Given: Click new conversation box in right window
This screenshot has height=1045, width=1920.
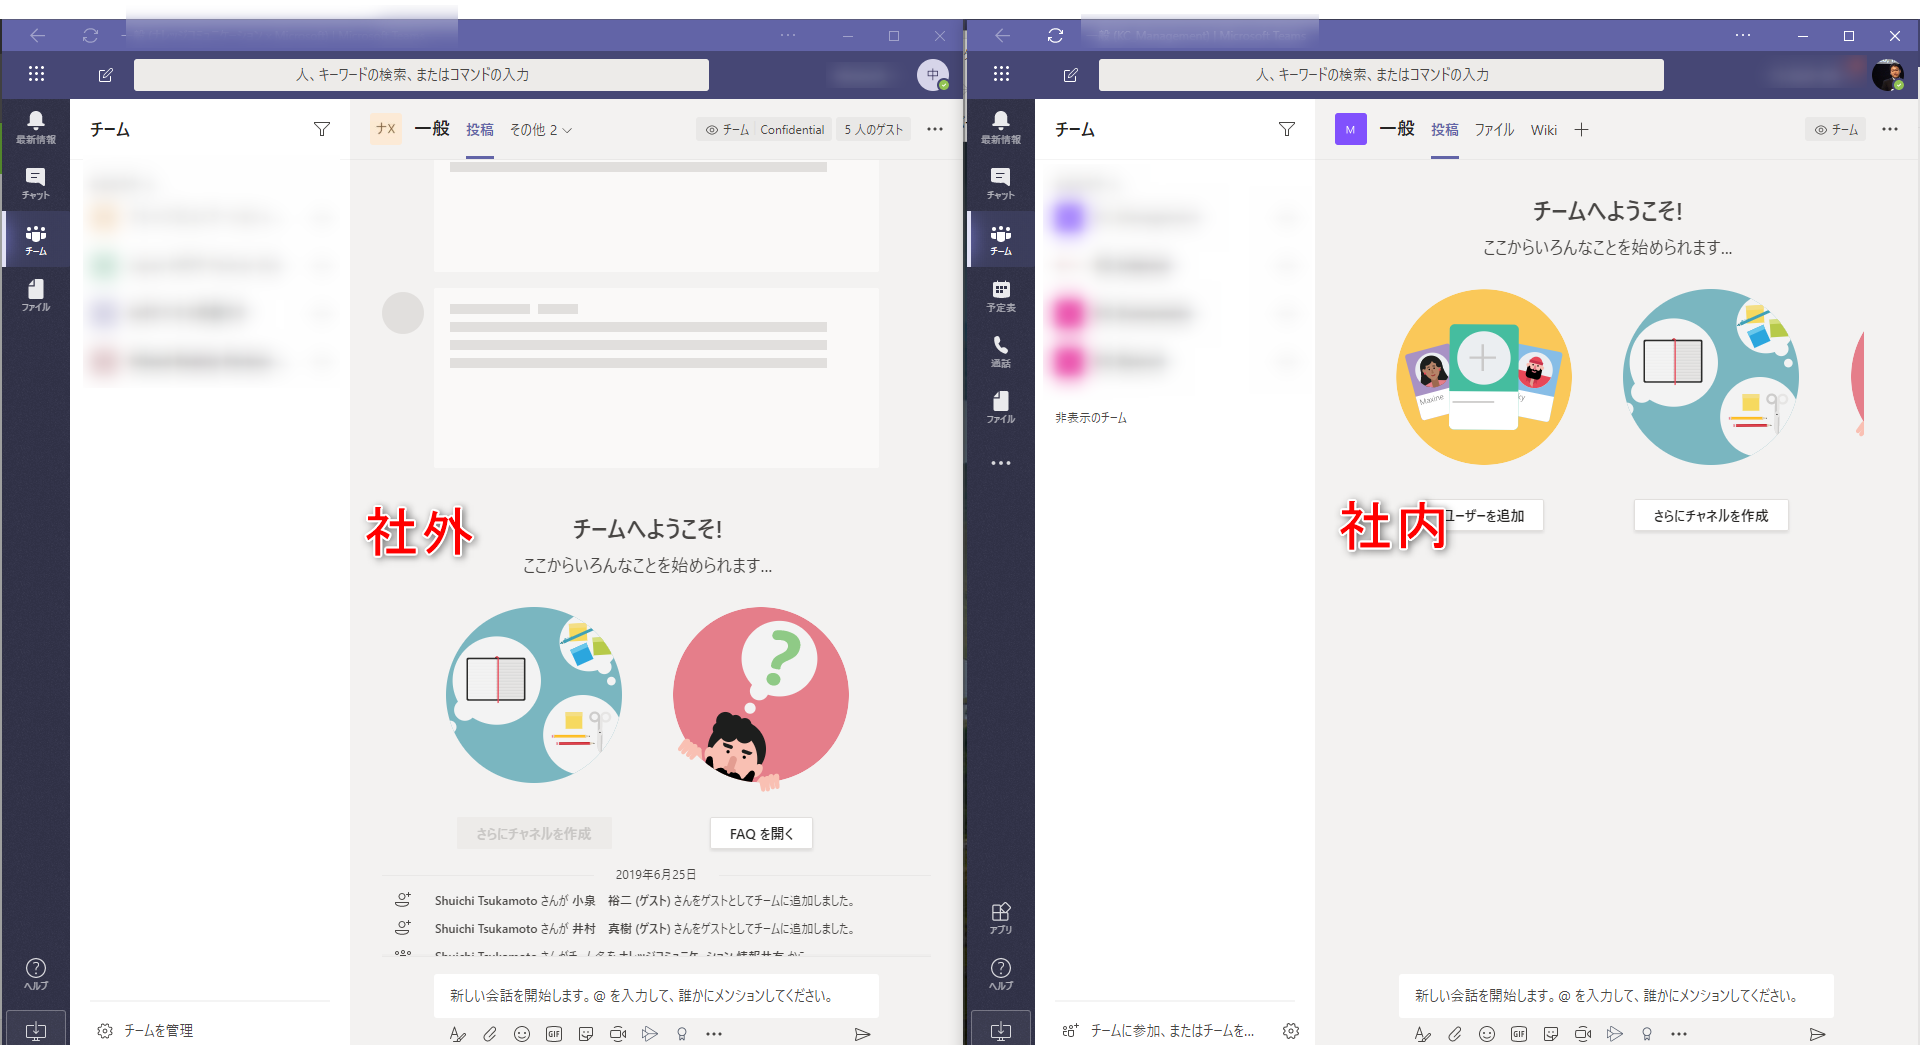Looking at the screenshot, I should [x=1616, y=996].
